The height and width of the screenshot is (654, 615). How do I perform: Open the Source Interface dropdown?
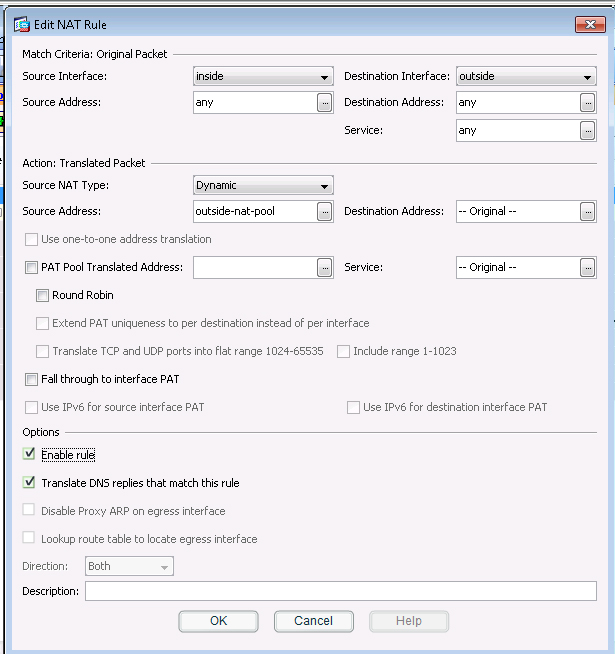tap(263, 76)
